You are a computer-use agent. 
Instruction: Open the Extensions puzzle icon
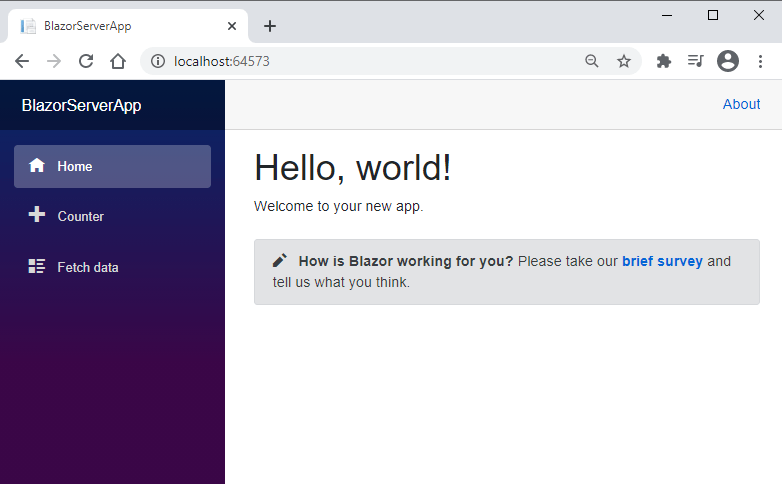(663, 61)
